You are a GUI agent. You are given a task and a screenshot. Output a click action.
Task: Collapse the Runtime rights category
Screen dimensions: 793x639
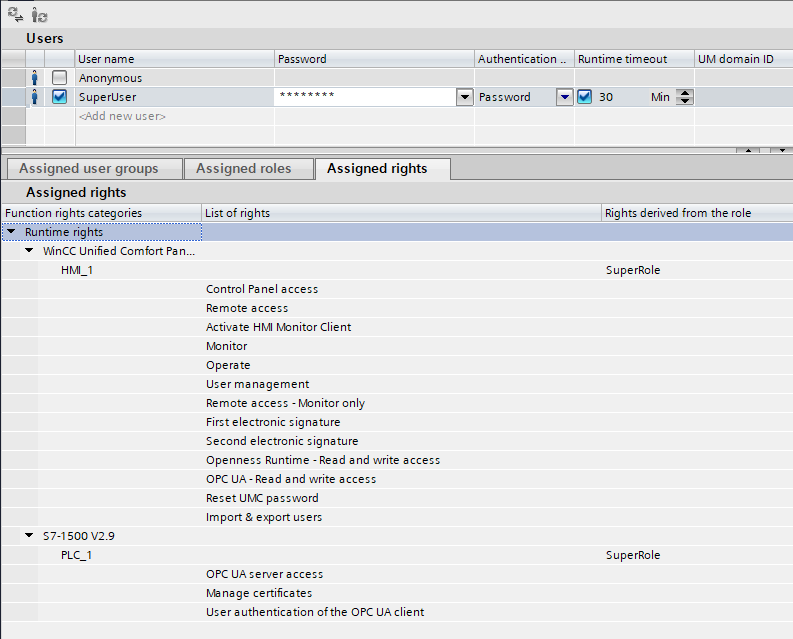click(11, 231)
